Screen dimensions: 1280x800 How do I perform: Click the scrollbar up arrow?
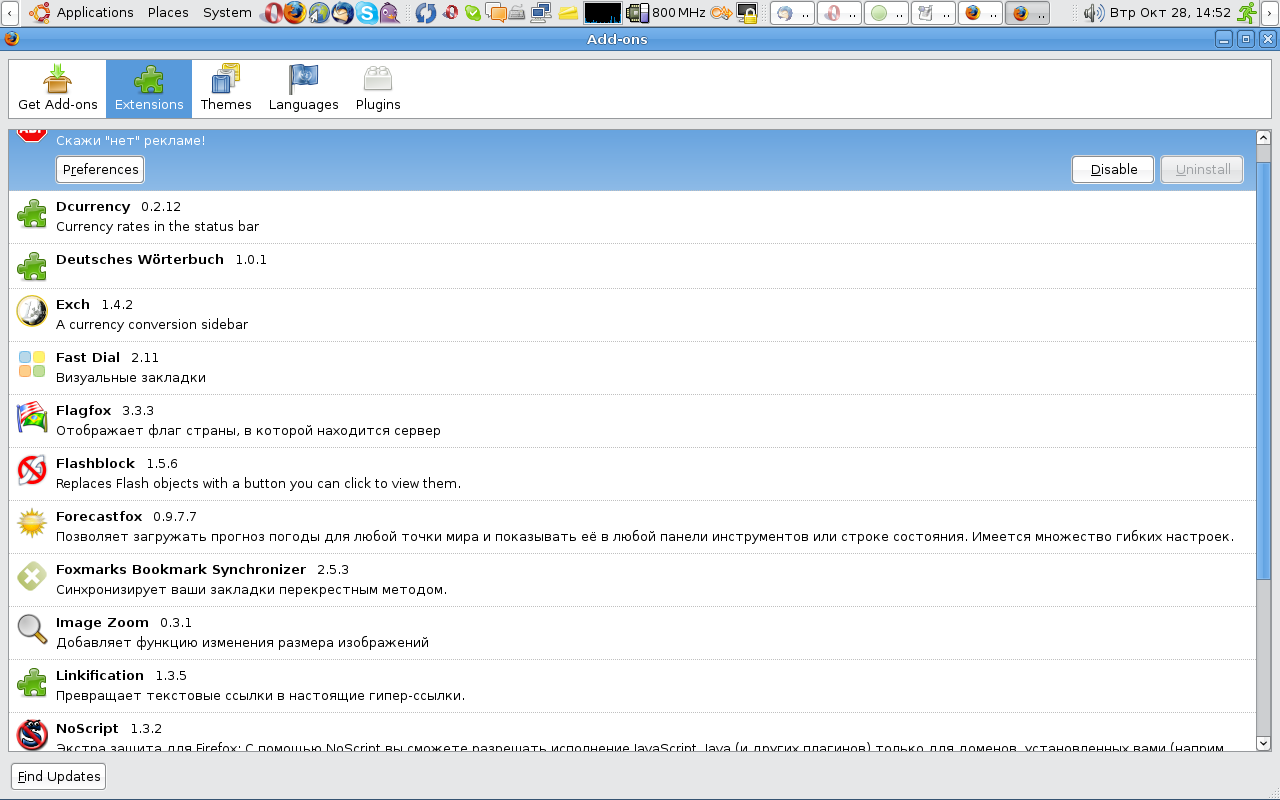click(x=1263, y=138)
